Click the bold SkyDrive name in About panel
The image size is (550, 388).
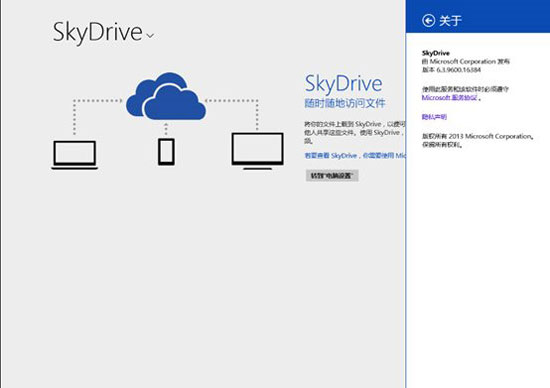(x=436, y=53)
